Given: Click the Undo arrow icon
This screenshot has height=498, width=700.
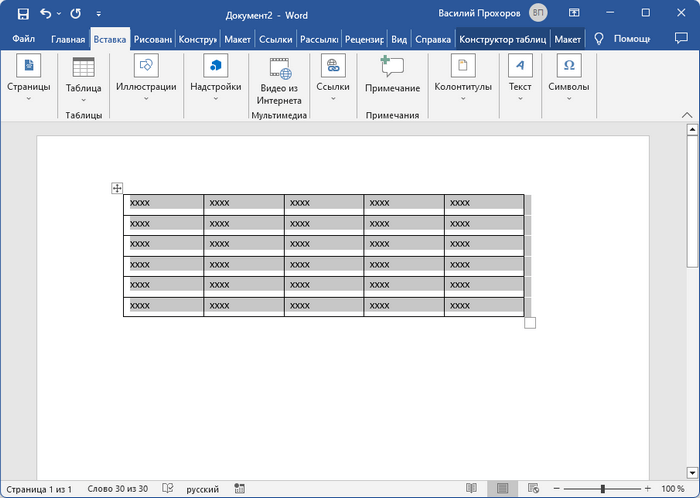Looking at the screenshot, I should click(x=47, y=13).
